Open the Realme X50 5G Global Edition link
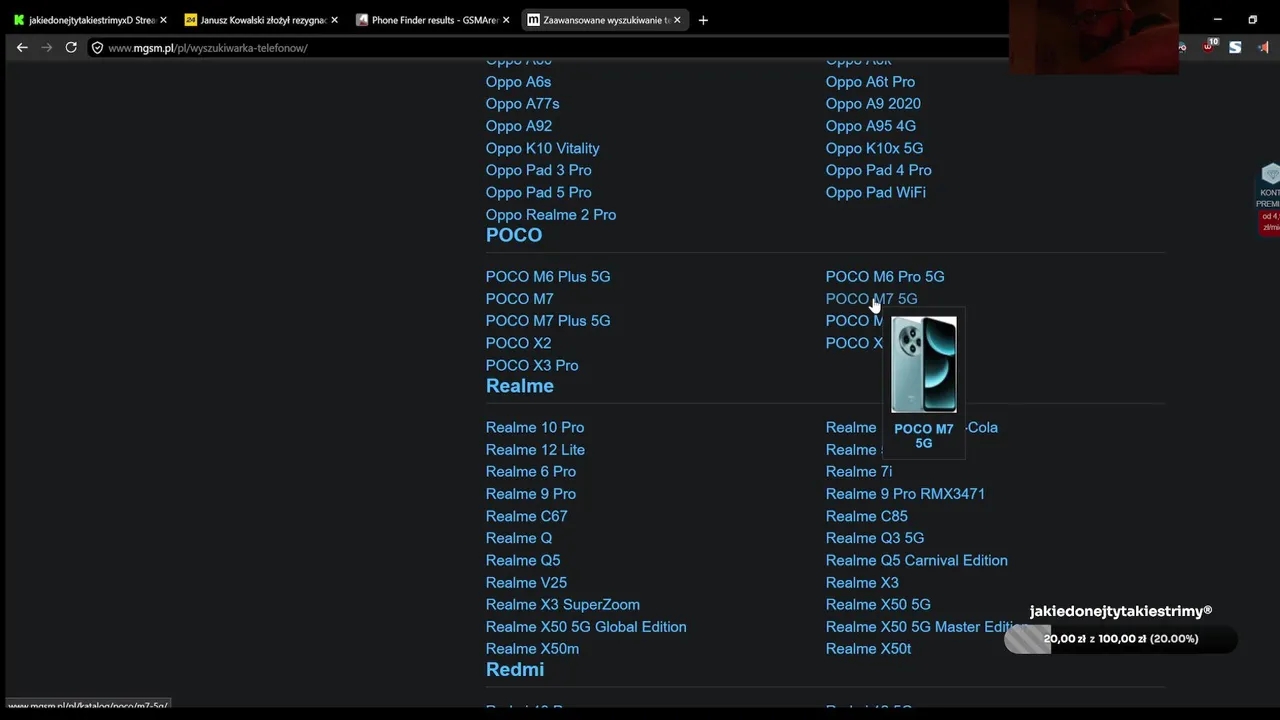Screen dimensions: 1280x720 point(586,627)
